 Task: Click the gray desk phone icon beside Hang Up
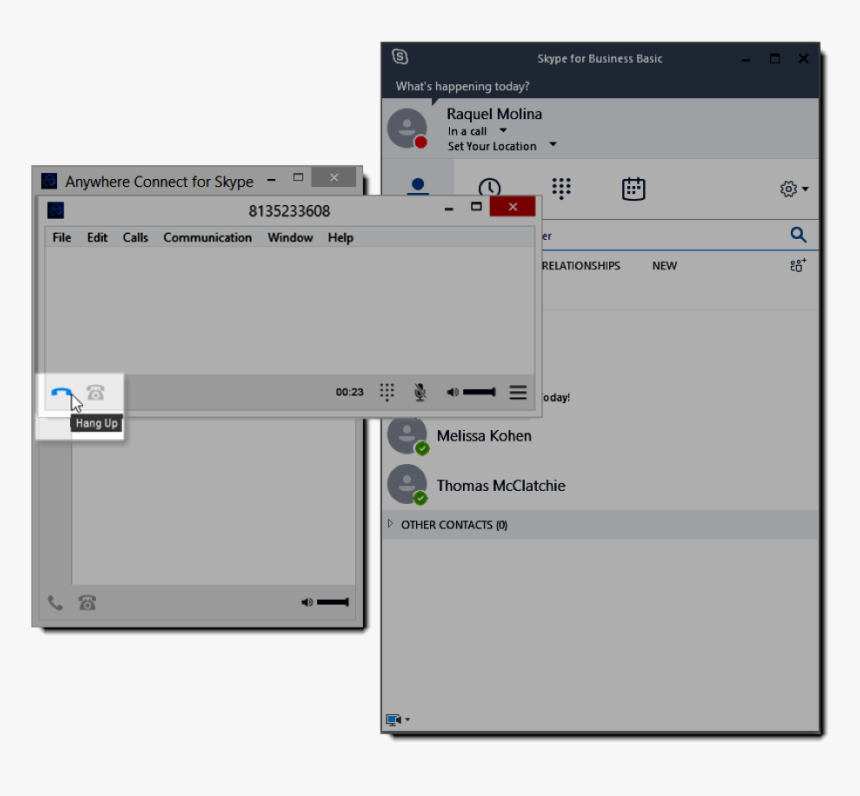coord(95,393)
